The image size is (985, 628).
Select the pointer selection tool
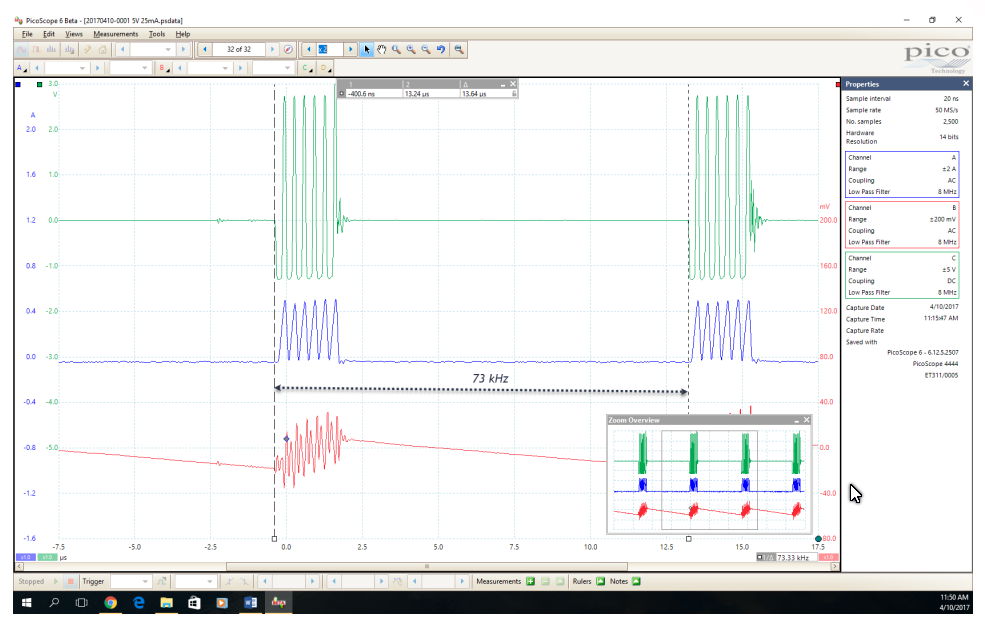pyautogui.click(x=367, y=49)
